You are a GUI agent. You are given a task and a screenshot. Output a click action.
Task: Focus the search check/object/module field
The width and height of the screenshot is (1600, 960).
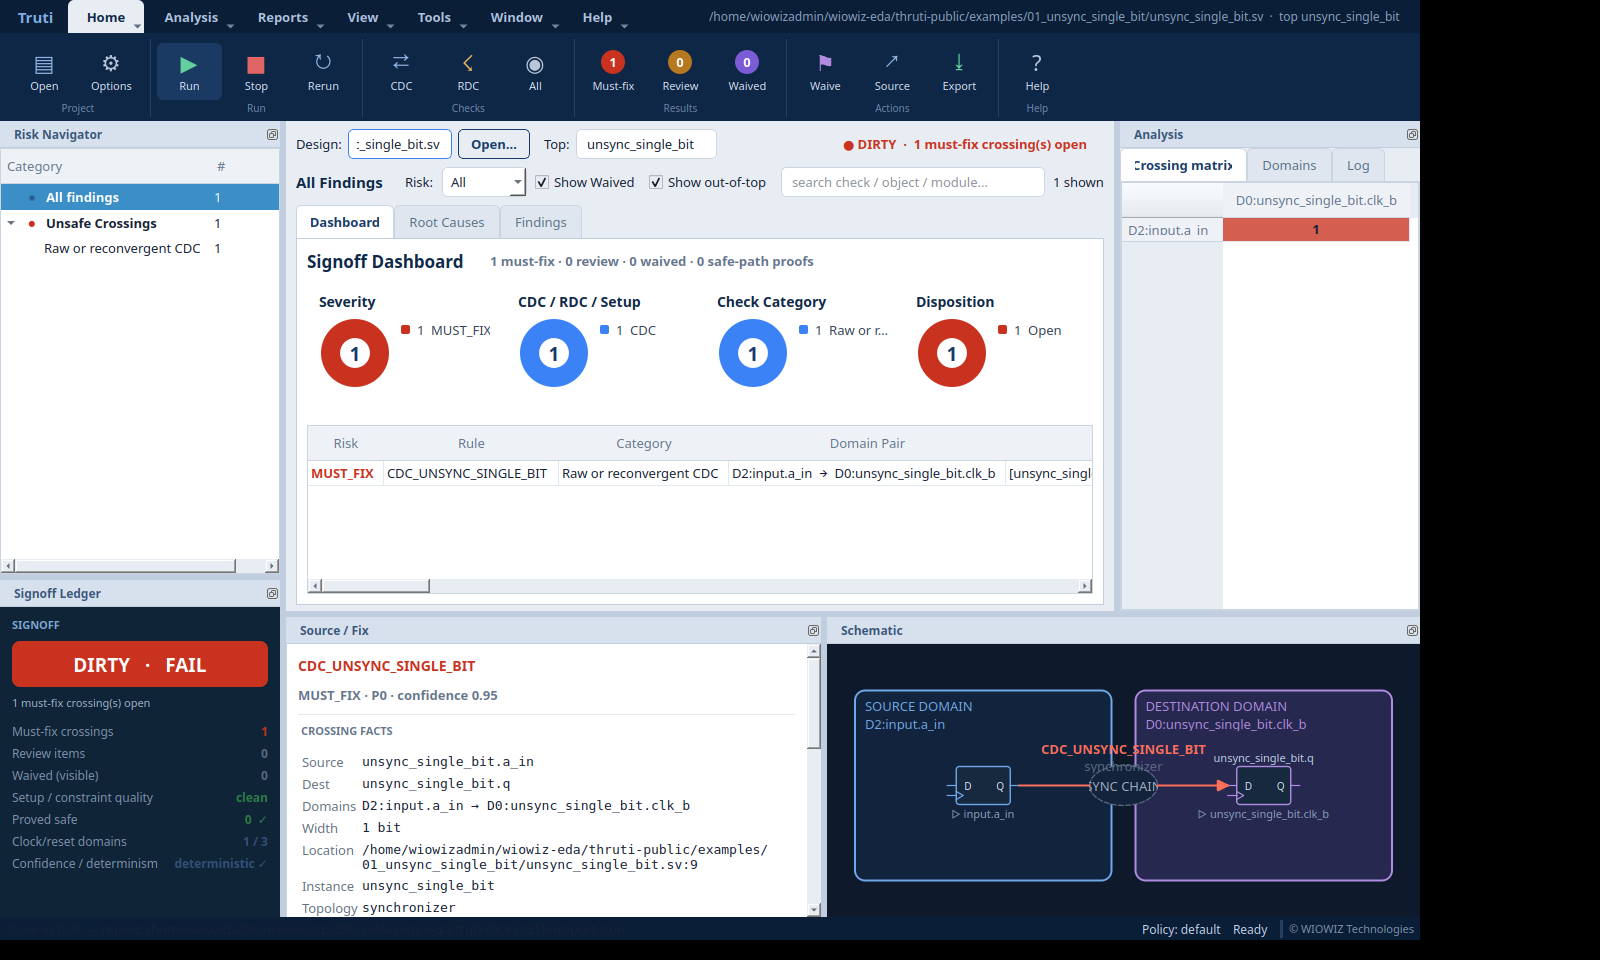pyautogui.click(x=913, y=182)
